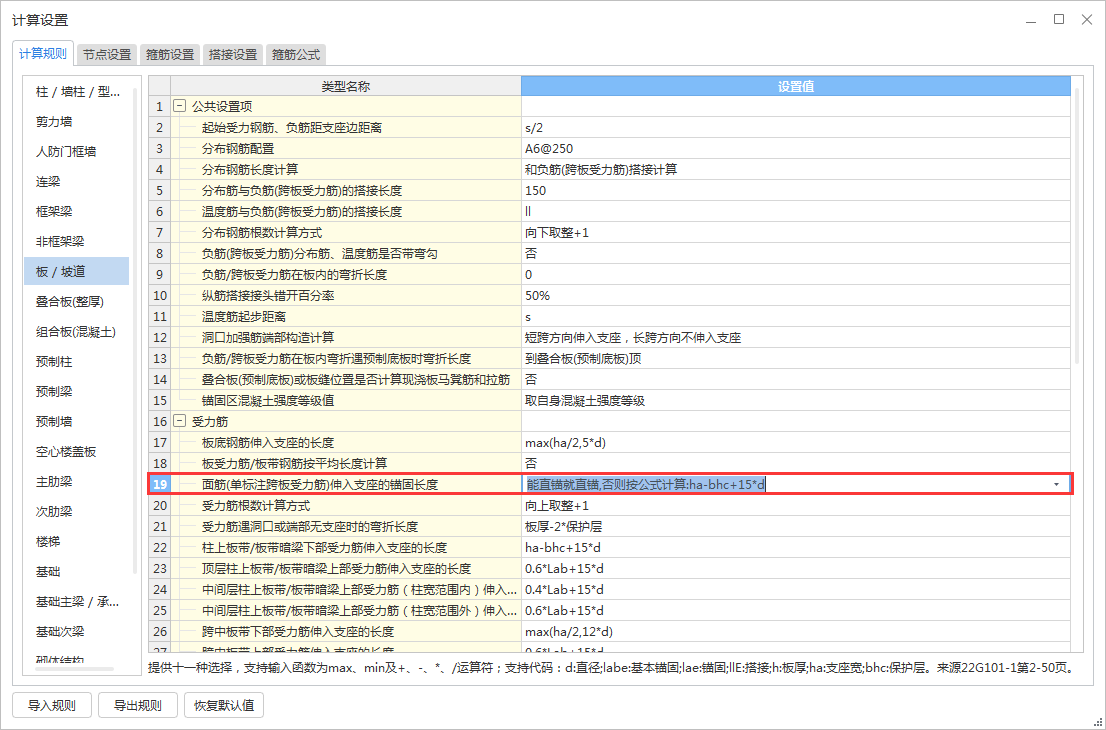Viewport: 1106px width, 730px height.
Task: Select 次肋梁 in the sidebar
Action: pyautogui.click(x=78, y=512)
